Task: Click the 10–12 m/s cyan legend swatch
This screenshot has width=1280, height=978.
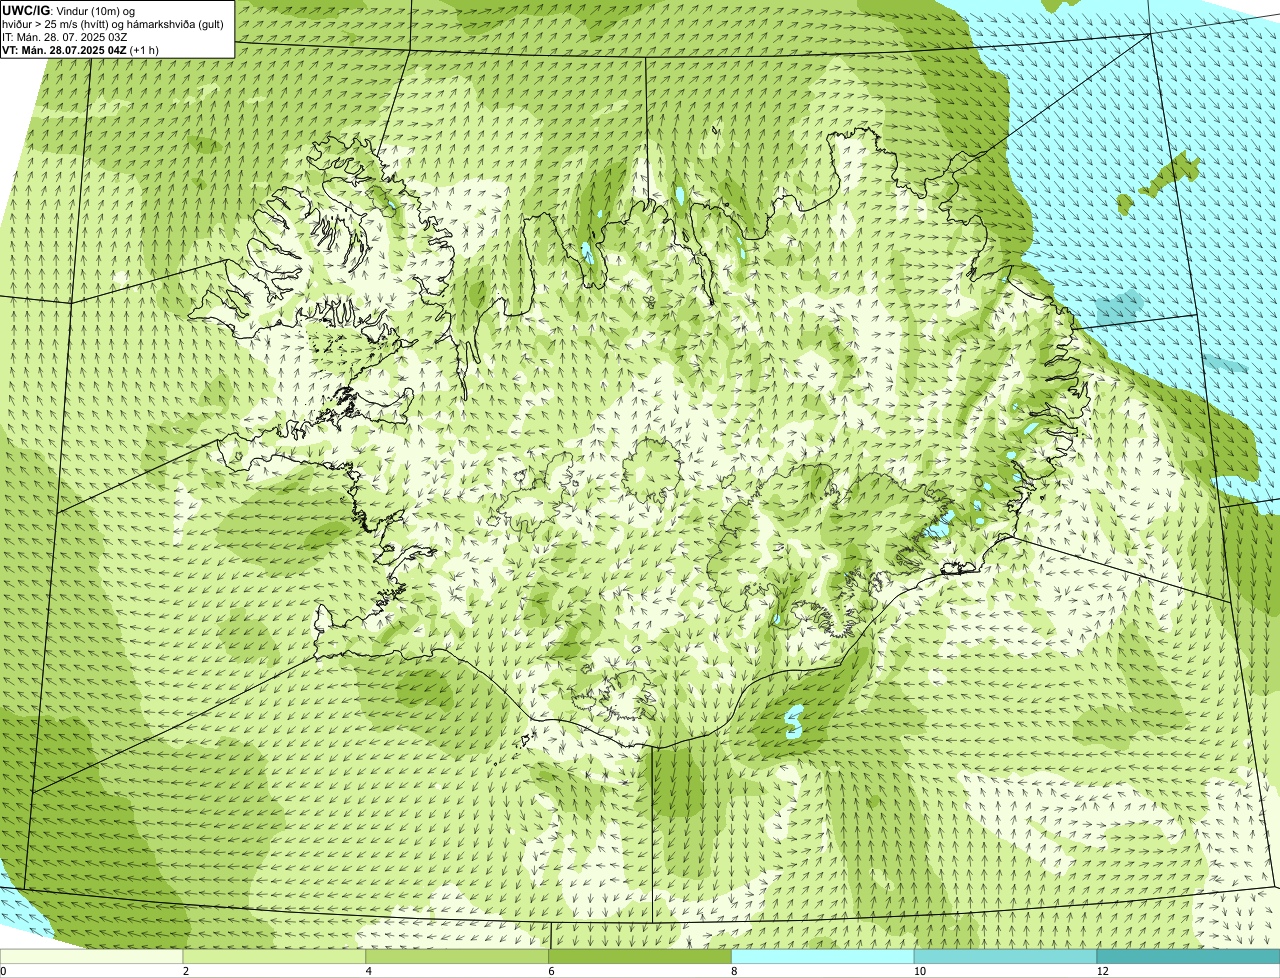Action: pos(1006,957)
